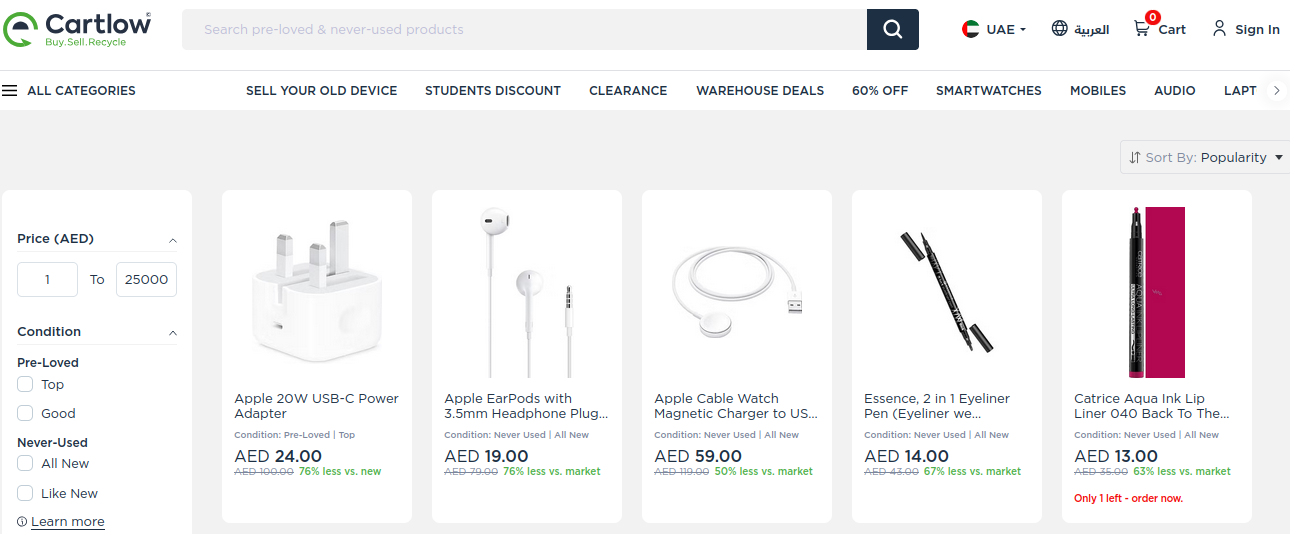Screen dimensions: 1290x534
Task: Click the Cartlow logo
Action: click(x=77, y=29)
